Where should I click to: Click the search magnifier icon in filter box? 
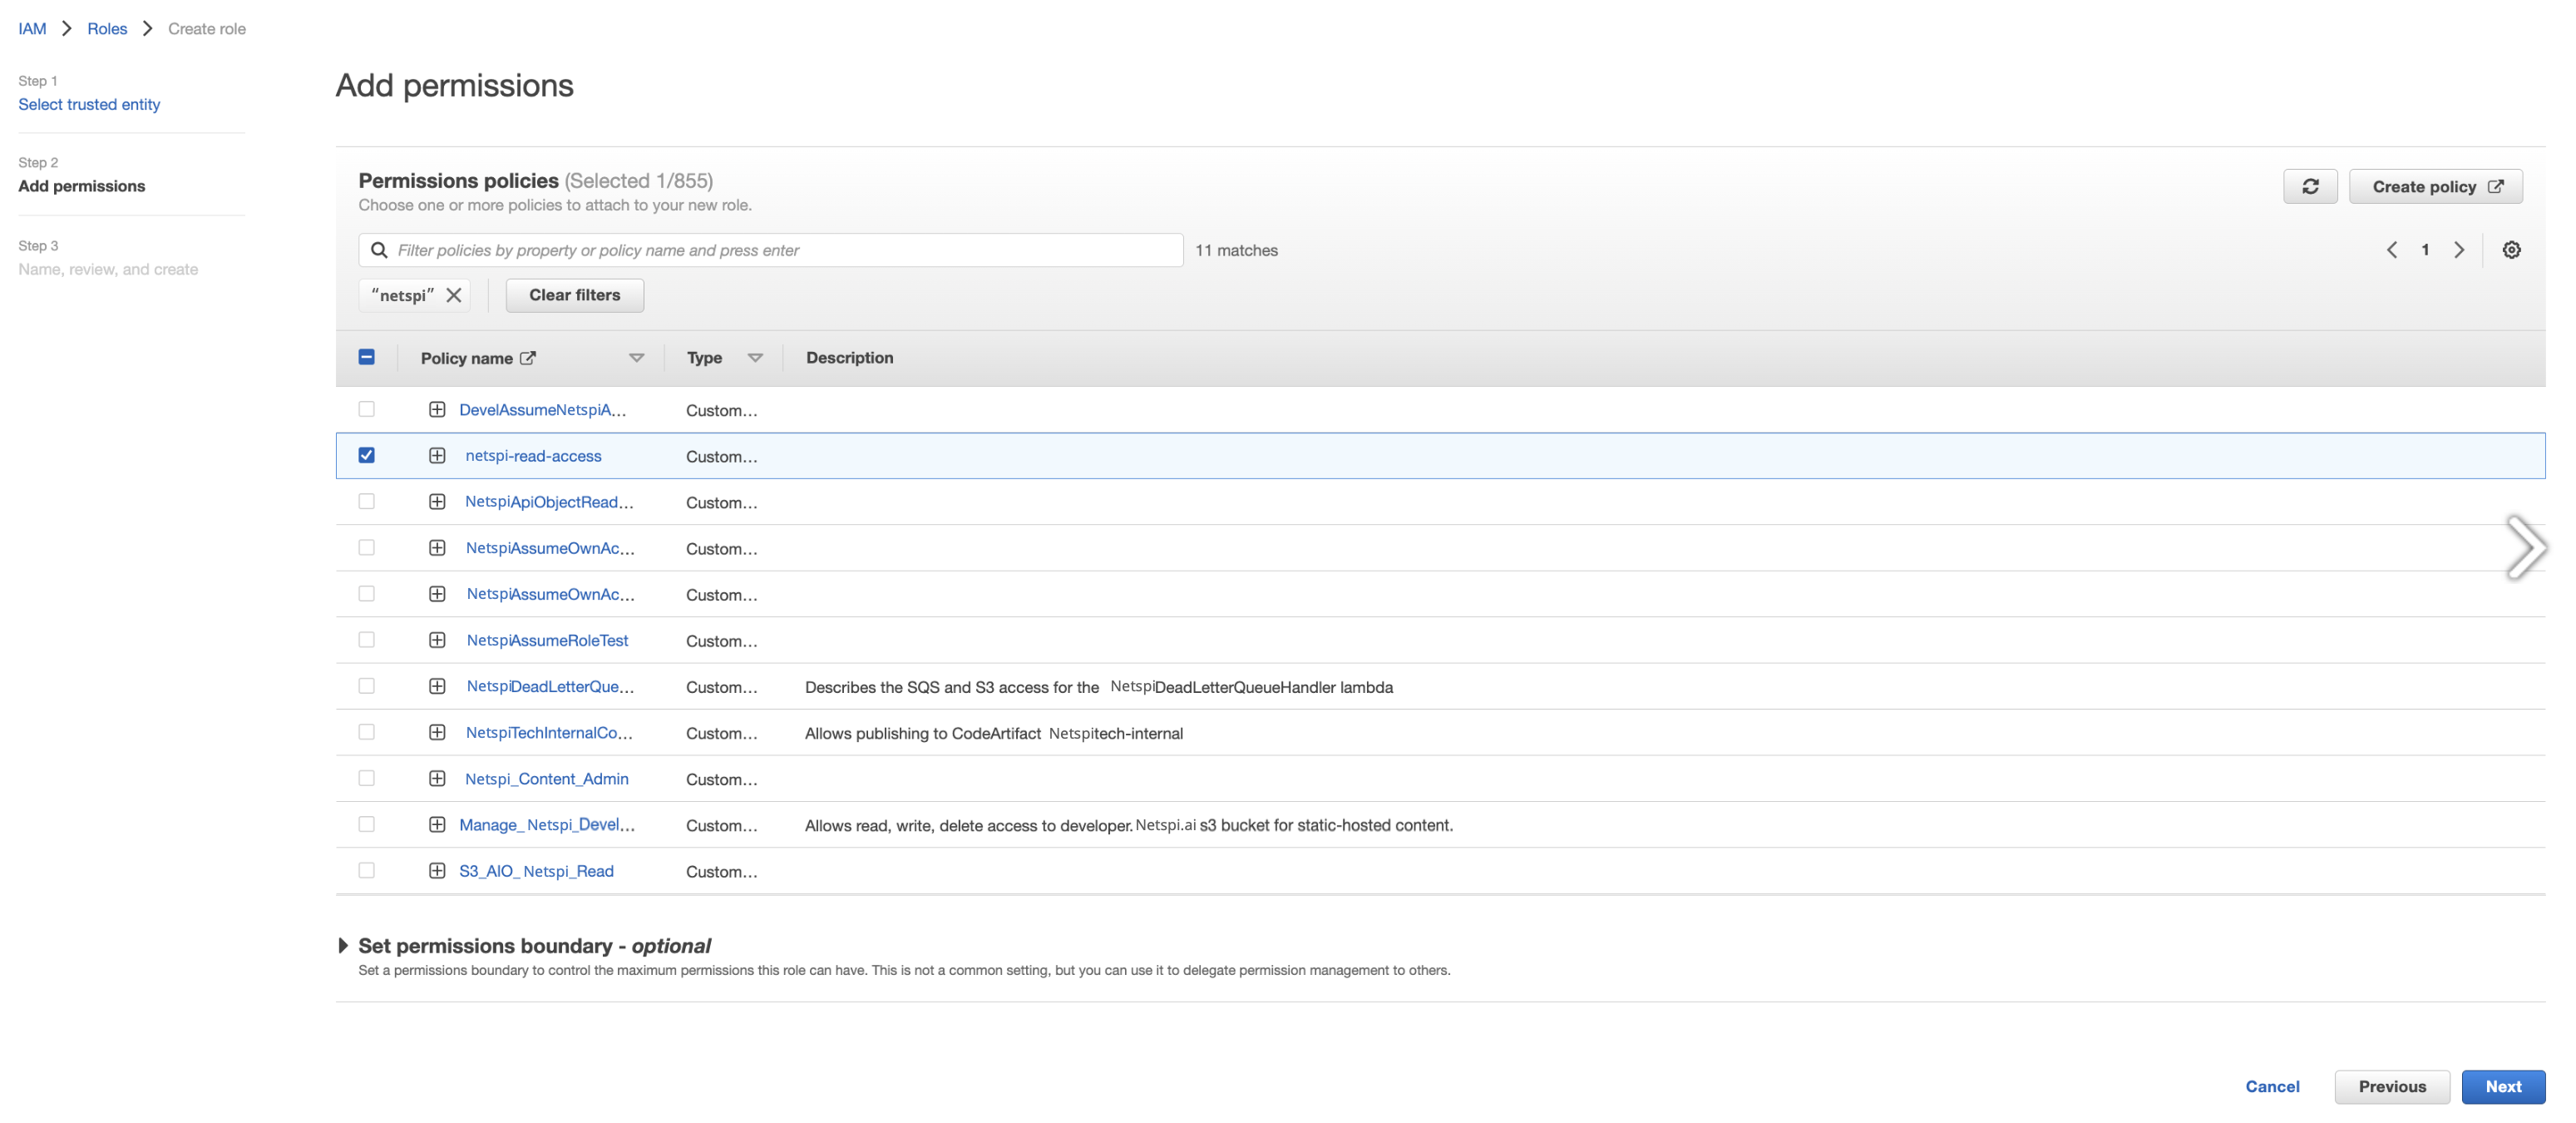point(379,250)
